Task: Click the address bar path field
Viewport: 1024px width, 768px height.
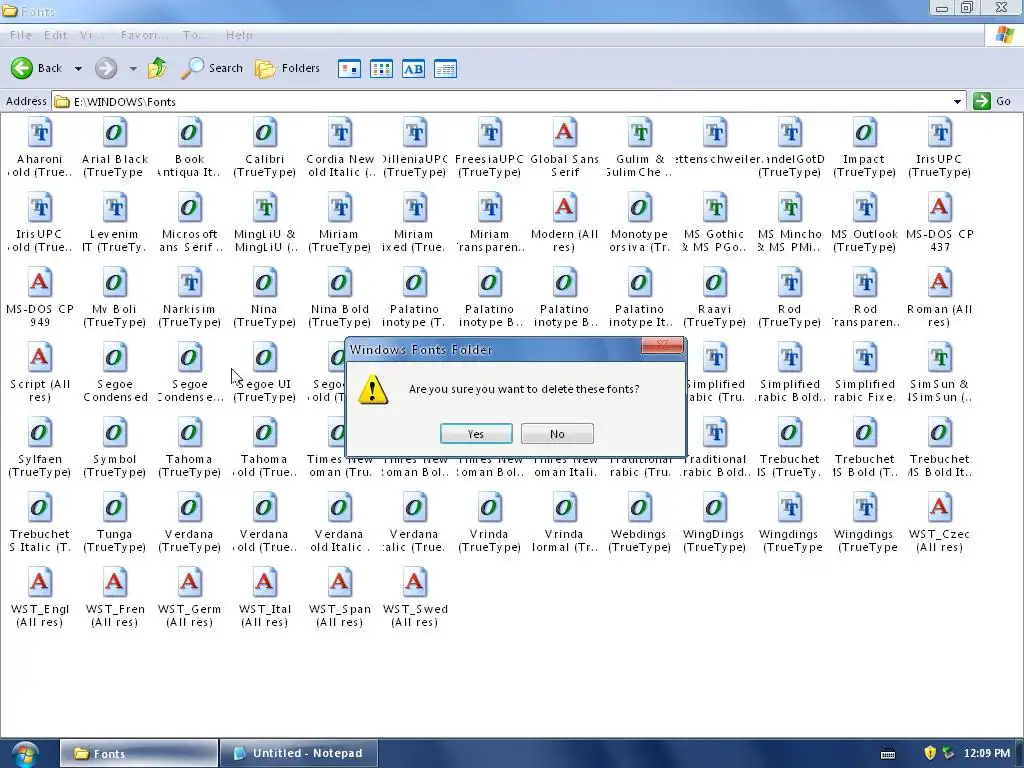Action: (x=502, y=102)
